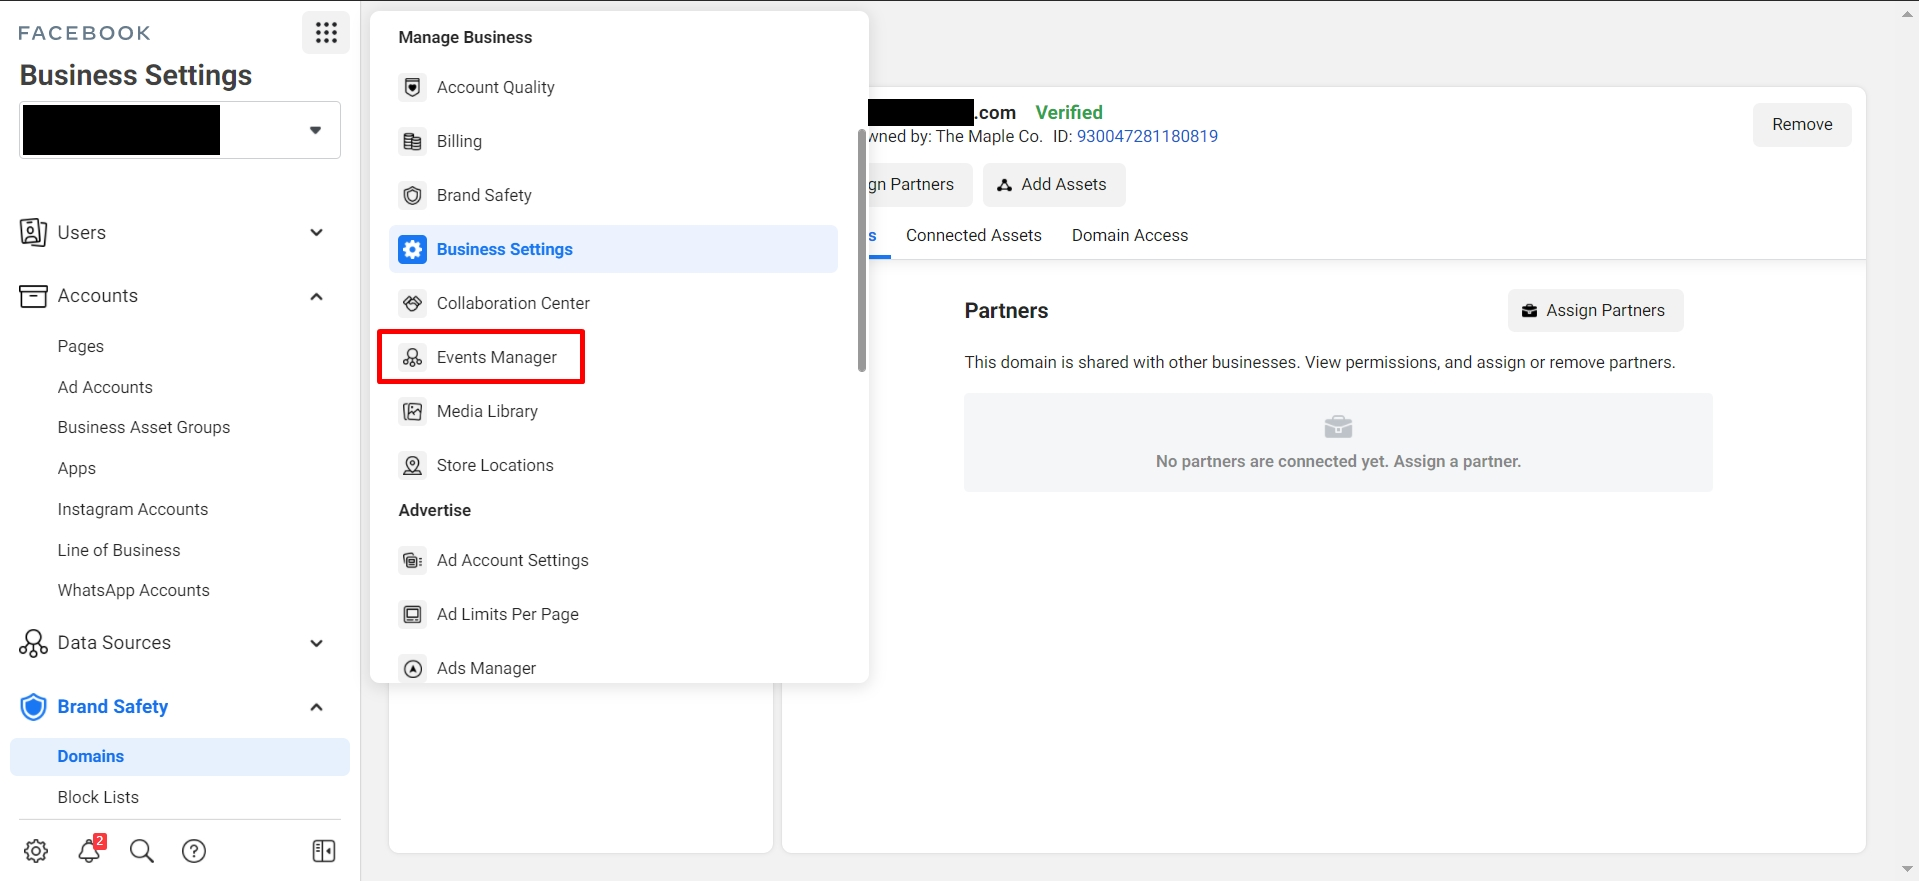
Task: Collapse the Brand Safety section chevron
Action: coord(317,707)
